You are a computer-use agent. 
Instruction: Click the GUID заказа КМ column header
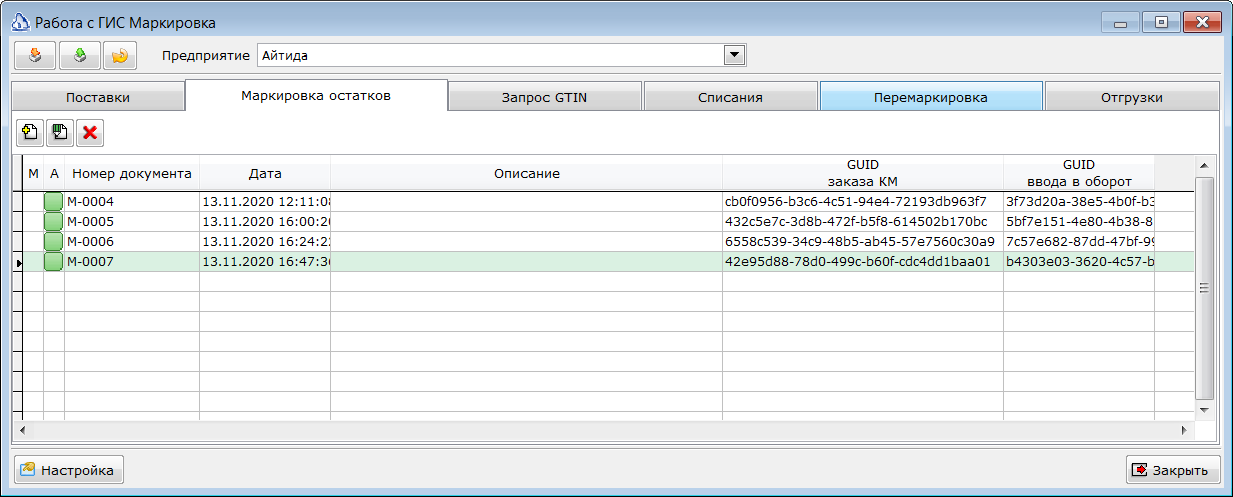[x=863, y=173]
